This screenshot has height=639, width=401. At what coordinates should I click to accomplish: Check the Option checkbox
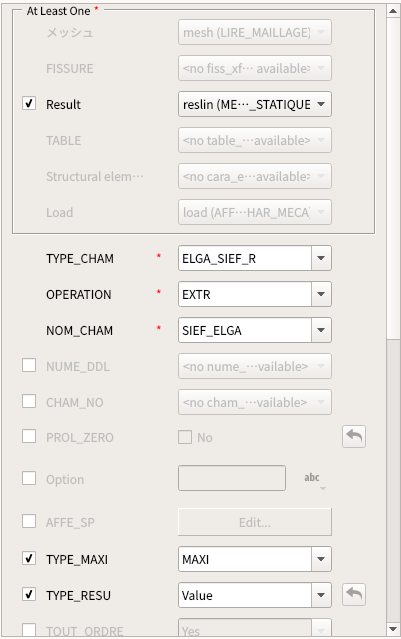[x=29, y=478]
